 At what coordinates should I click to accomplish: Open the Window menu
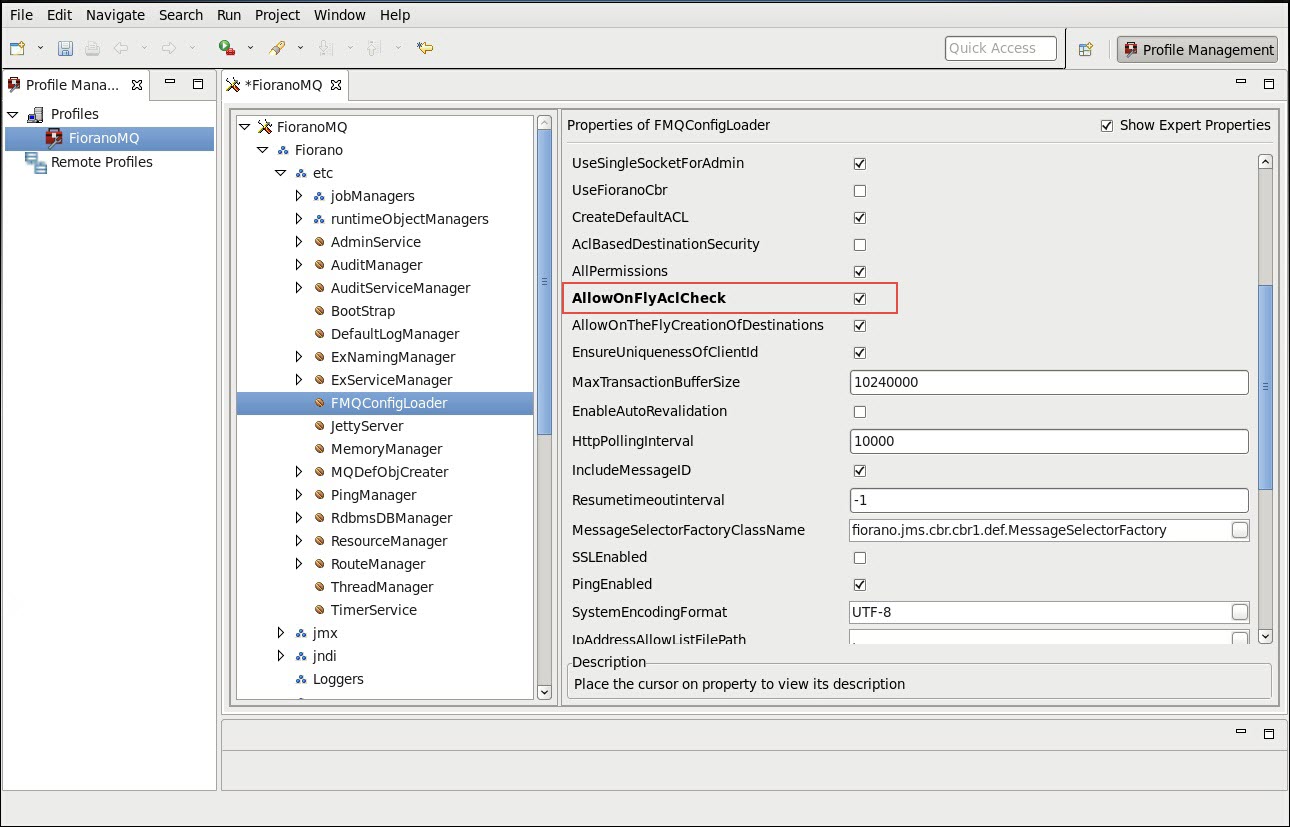click(340, 15)
